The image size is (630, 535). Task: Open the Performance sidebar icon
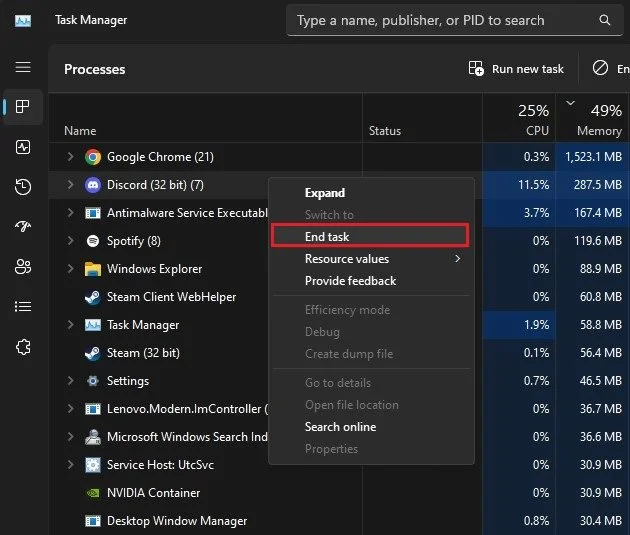coord(23,147)
